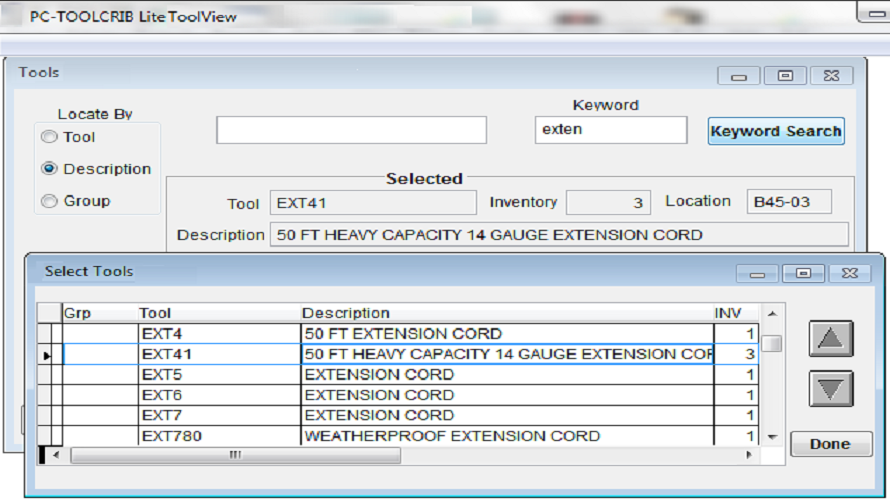Click the 50 FT HEAVY CAPACITY description cell

pyautogui.click(x=507, y=354)
